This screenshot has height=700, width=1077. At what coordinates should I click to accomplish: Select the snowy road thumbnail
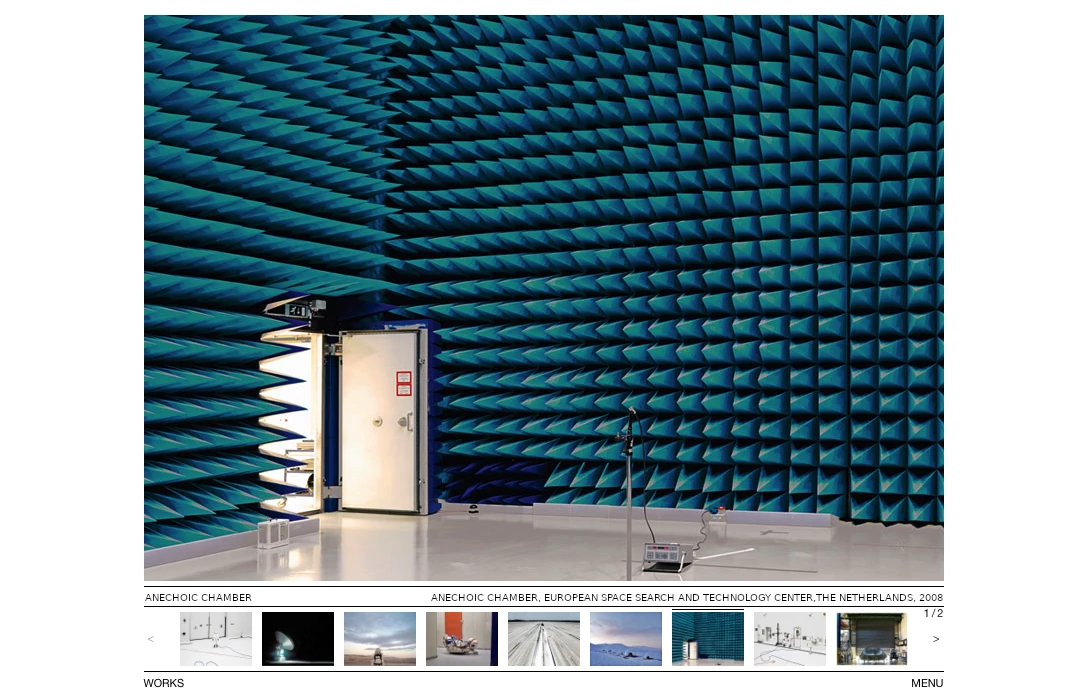(543, 638)
